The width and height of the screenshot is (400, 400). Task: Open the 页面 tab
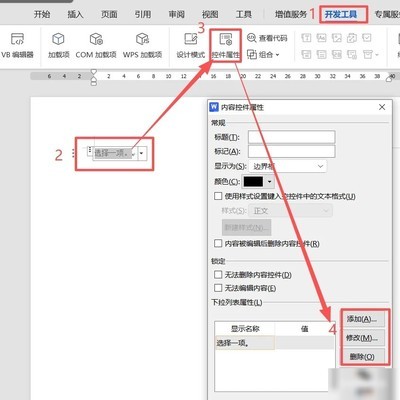tap(109, 14)
